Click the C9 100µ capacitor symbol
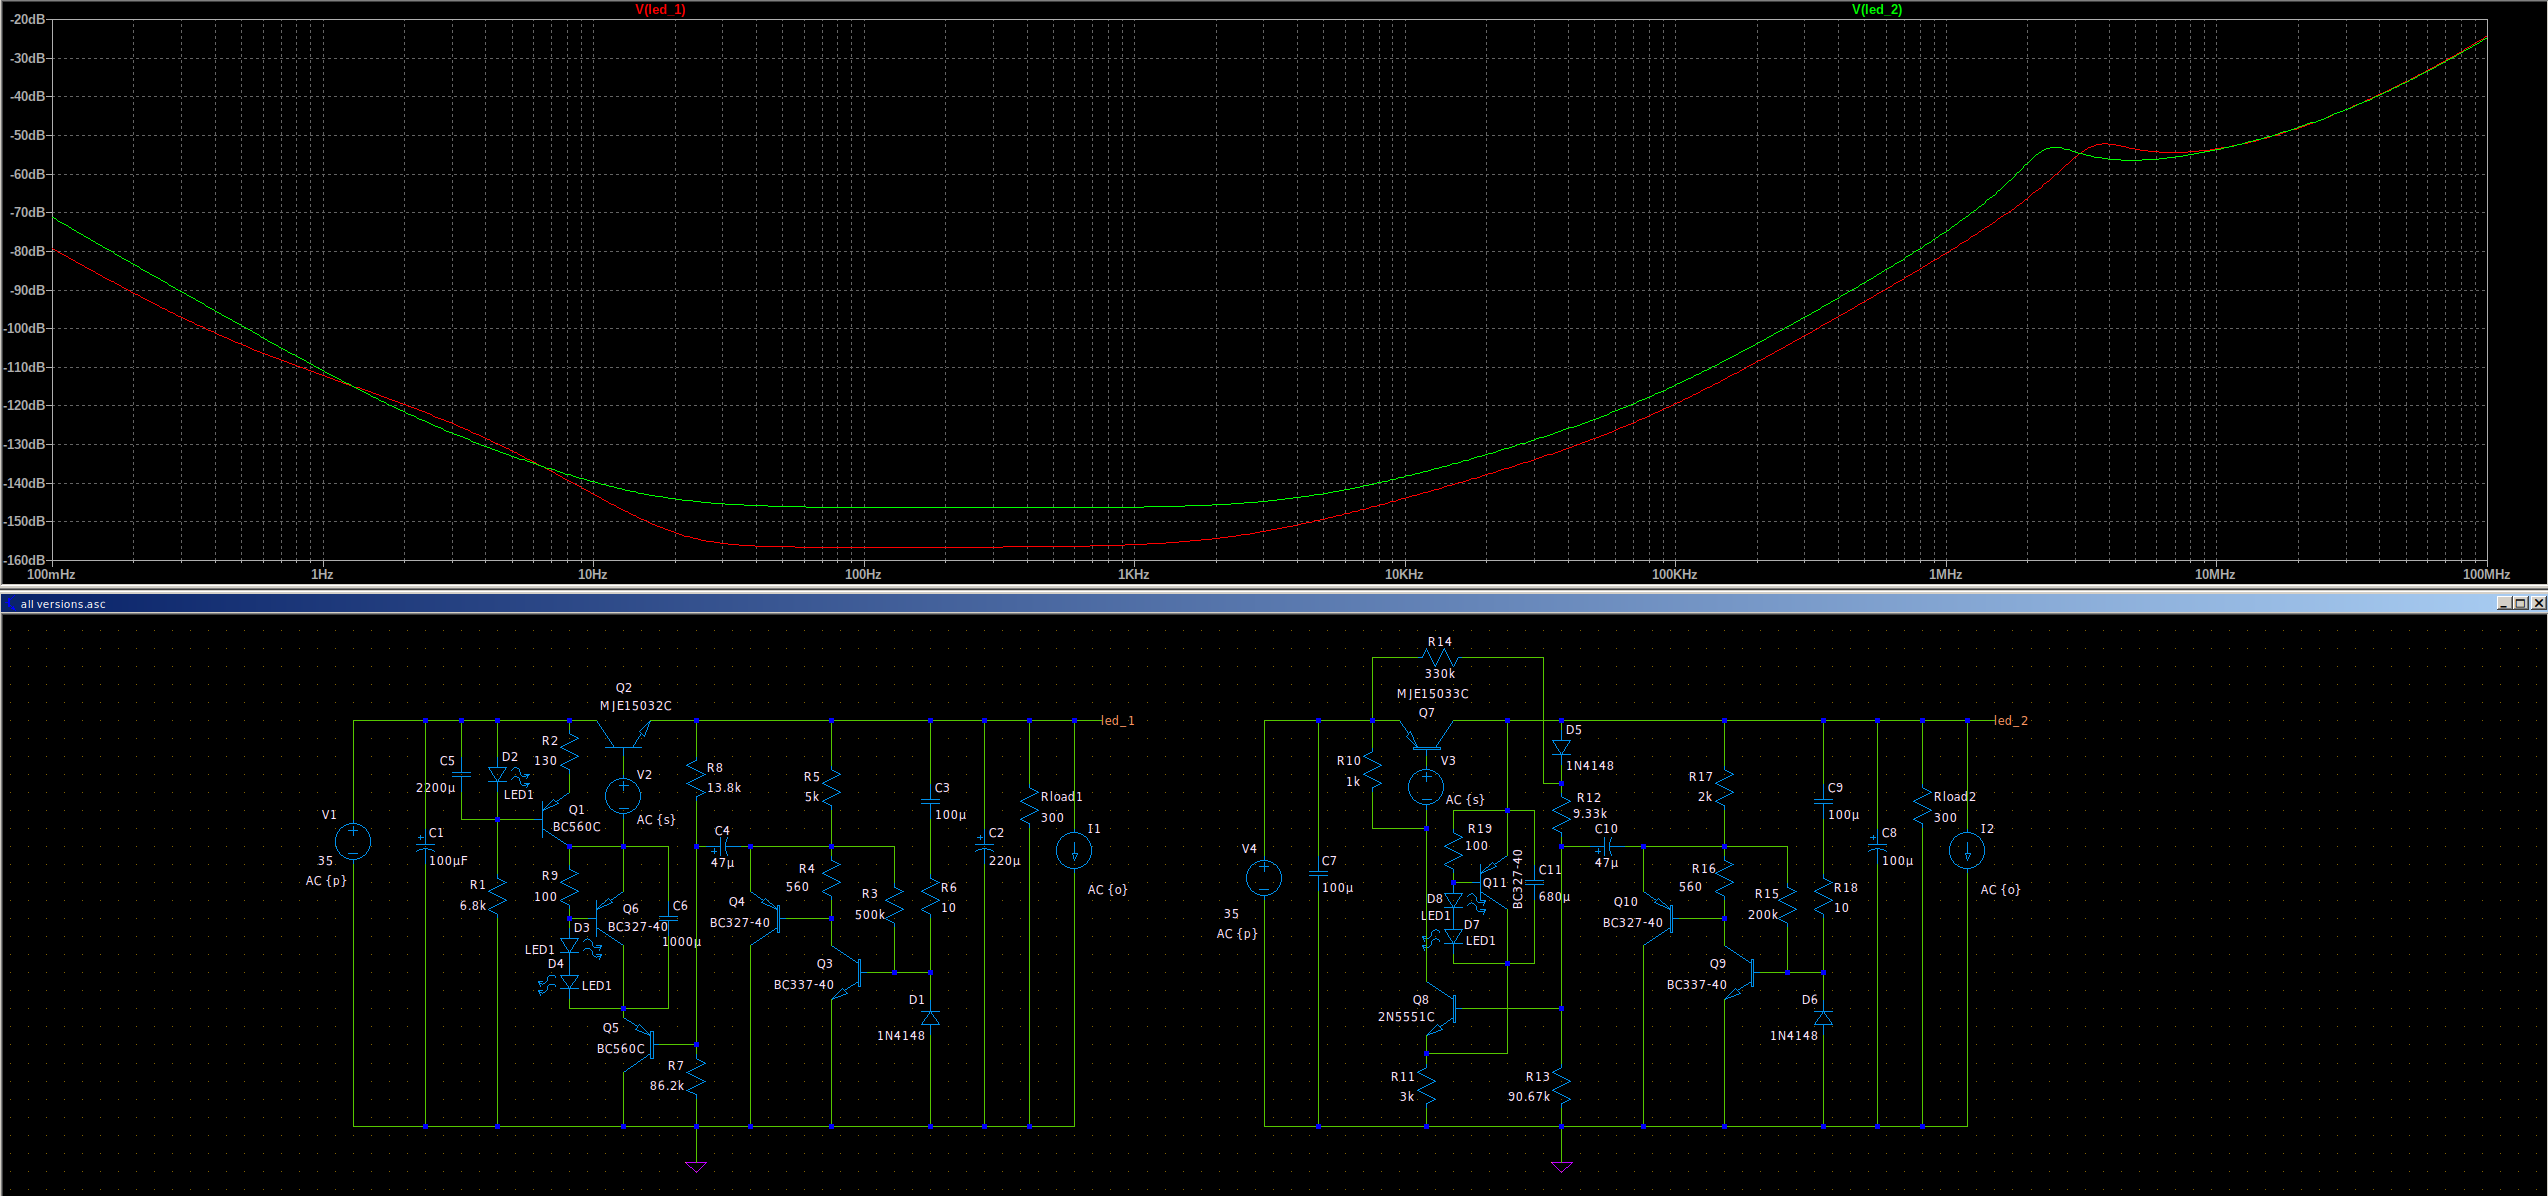 (1824, 801)
